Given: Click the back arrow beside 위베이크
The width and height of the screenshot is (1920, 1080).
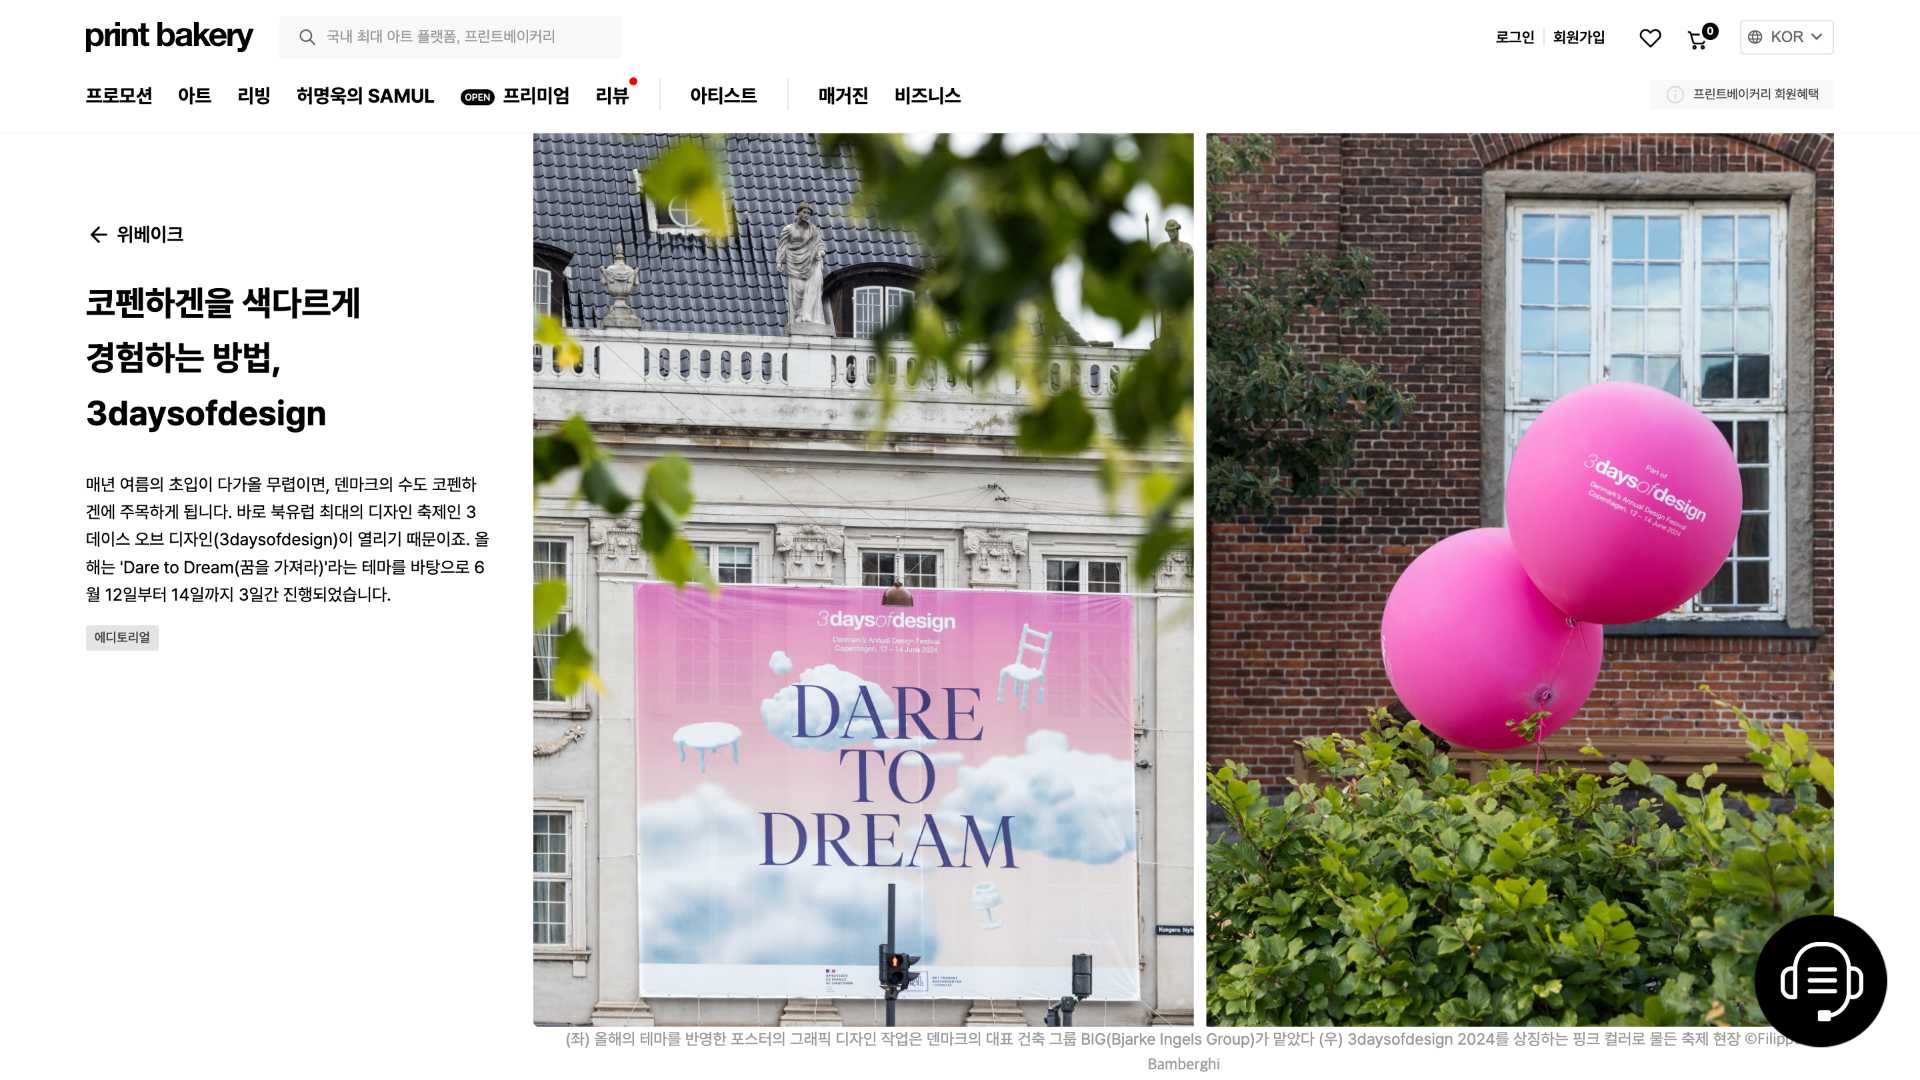Looking at the screenshot, I should pyautogui.click(x=98, y=234).
